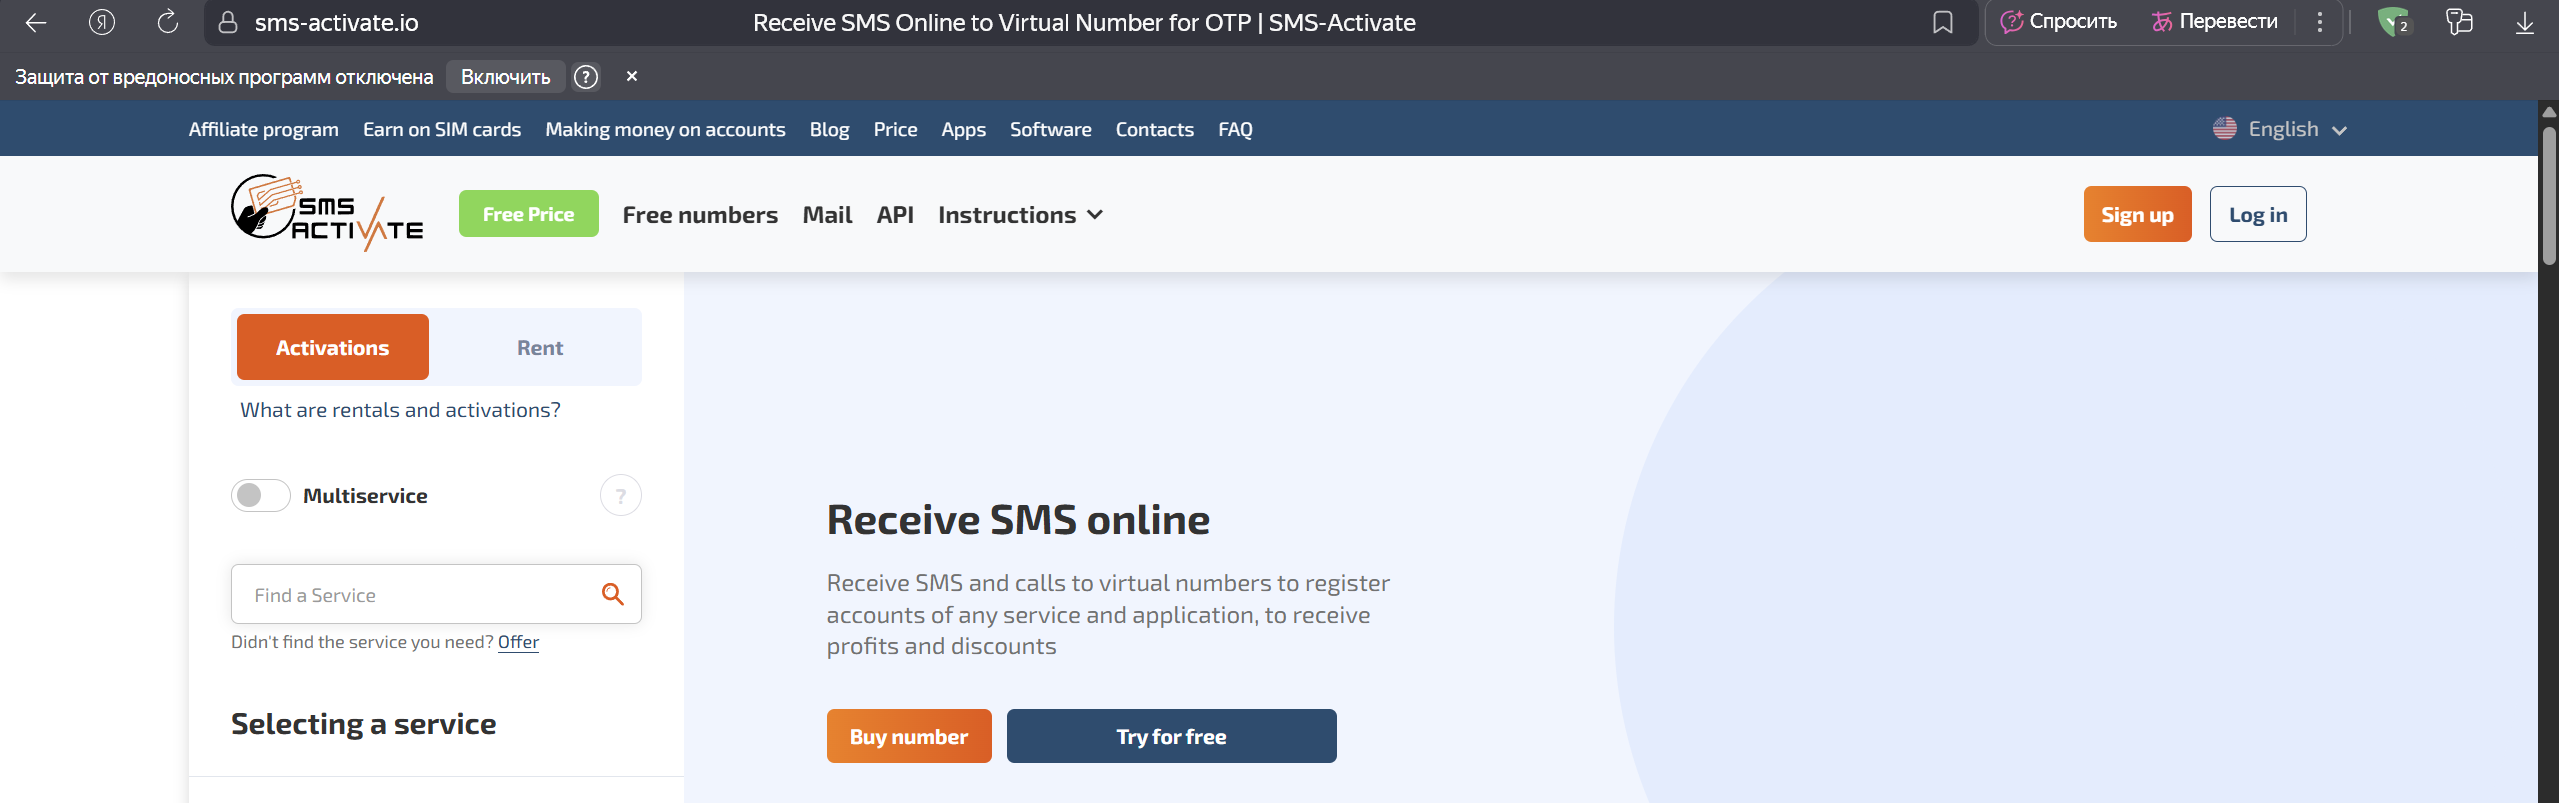Image resolution: width=2559 pixels, height=803 pixels.
Task: Open Free numbers page
Action: pyautogui.click(x=700, y=215)
